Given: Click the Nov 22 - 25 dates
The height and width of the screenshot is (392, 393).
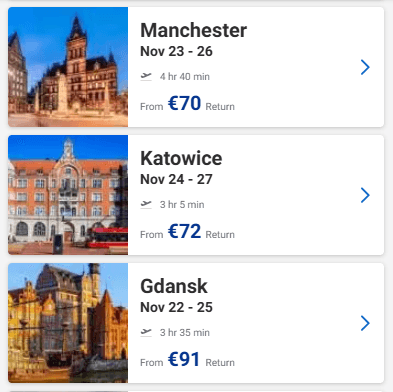Looking at the screenshot, I should click(x=176, y=307).
